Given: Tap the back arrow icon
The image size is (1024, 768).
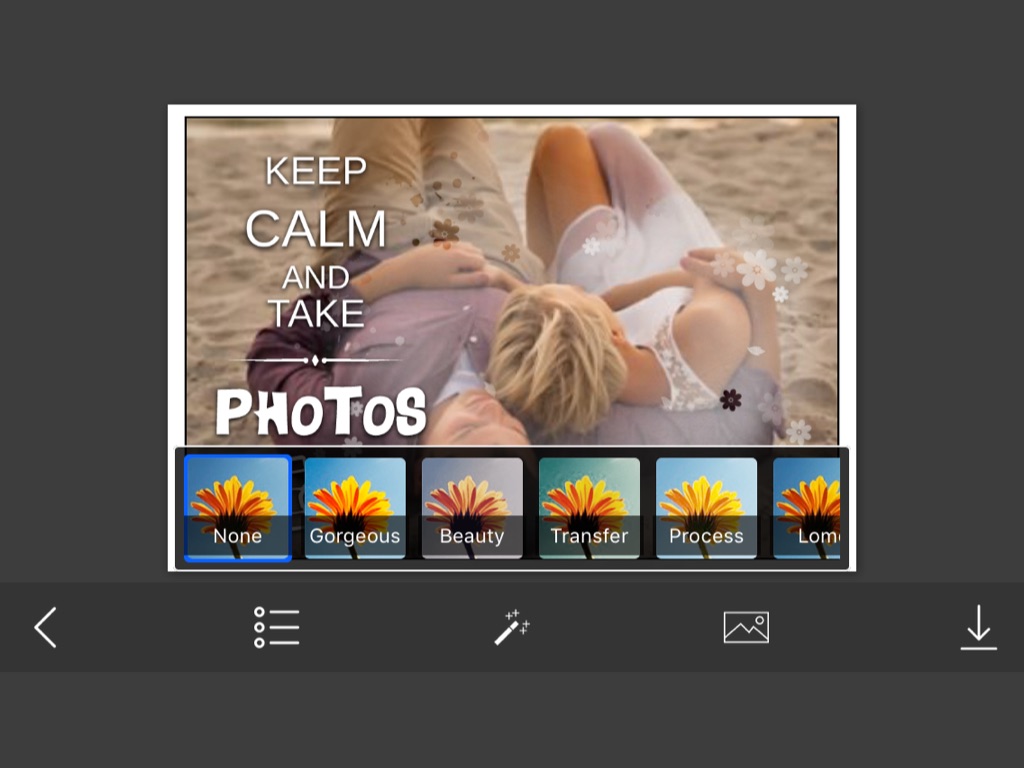Looking at the screenshot, I should pos(45,628).
